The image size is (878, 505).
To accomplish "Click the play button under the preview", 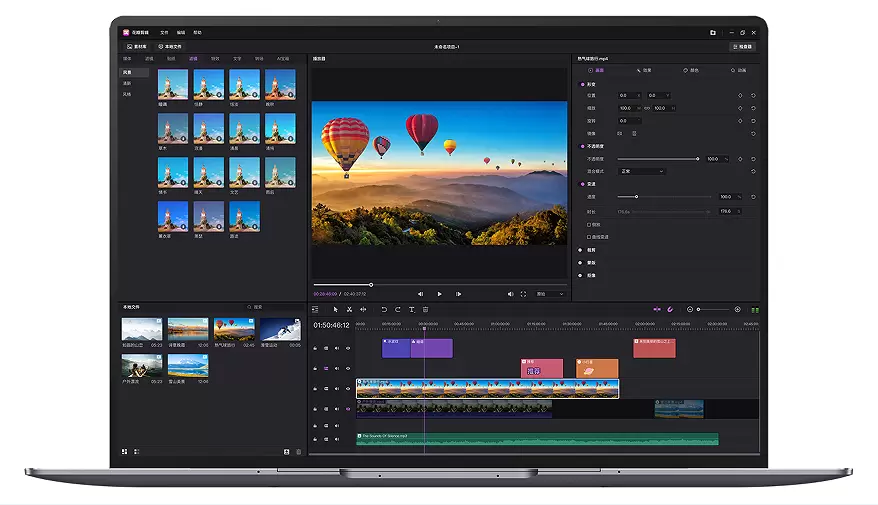I will [x=439, y=294].
